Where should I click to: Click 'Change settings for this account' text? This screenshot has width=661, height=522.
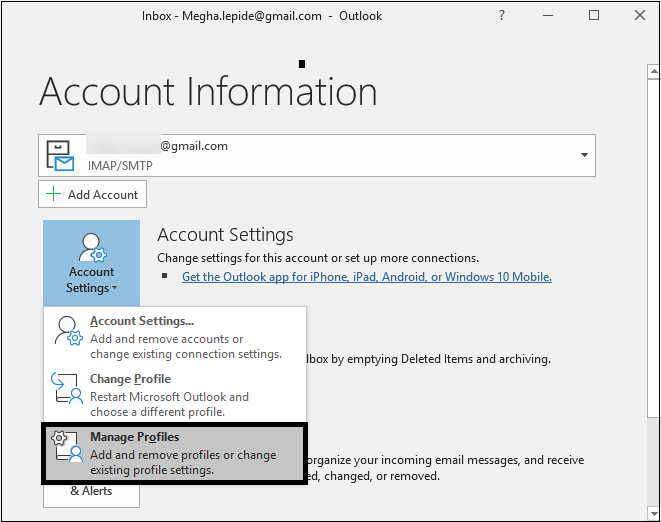(x=242, y=258)
